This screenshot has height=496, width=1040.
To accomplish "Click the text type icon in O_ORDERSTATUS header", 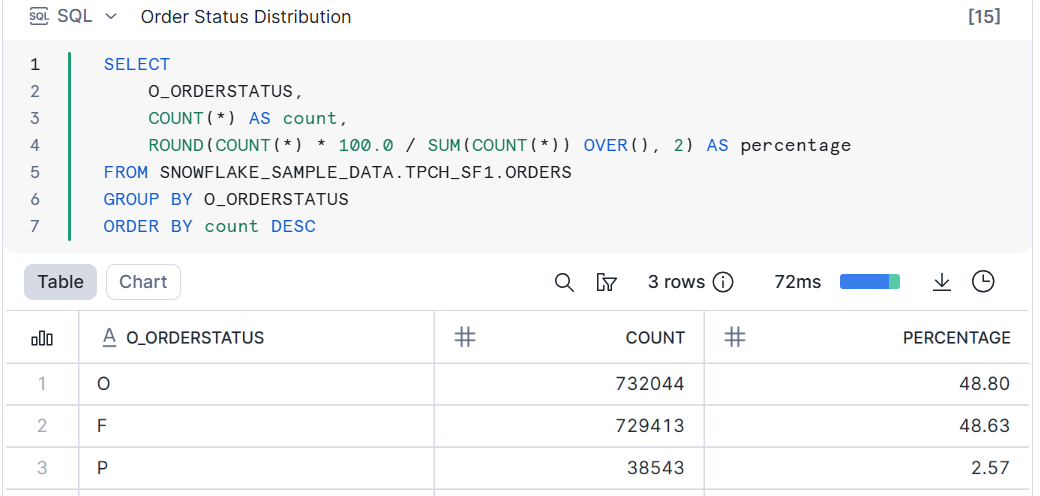I will [x=110, y=337].
